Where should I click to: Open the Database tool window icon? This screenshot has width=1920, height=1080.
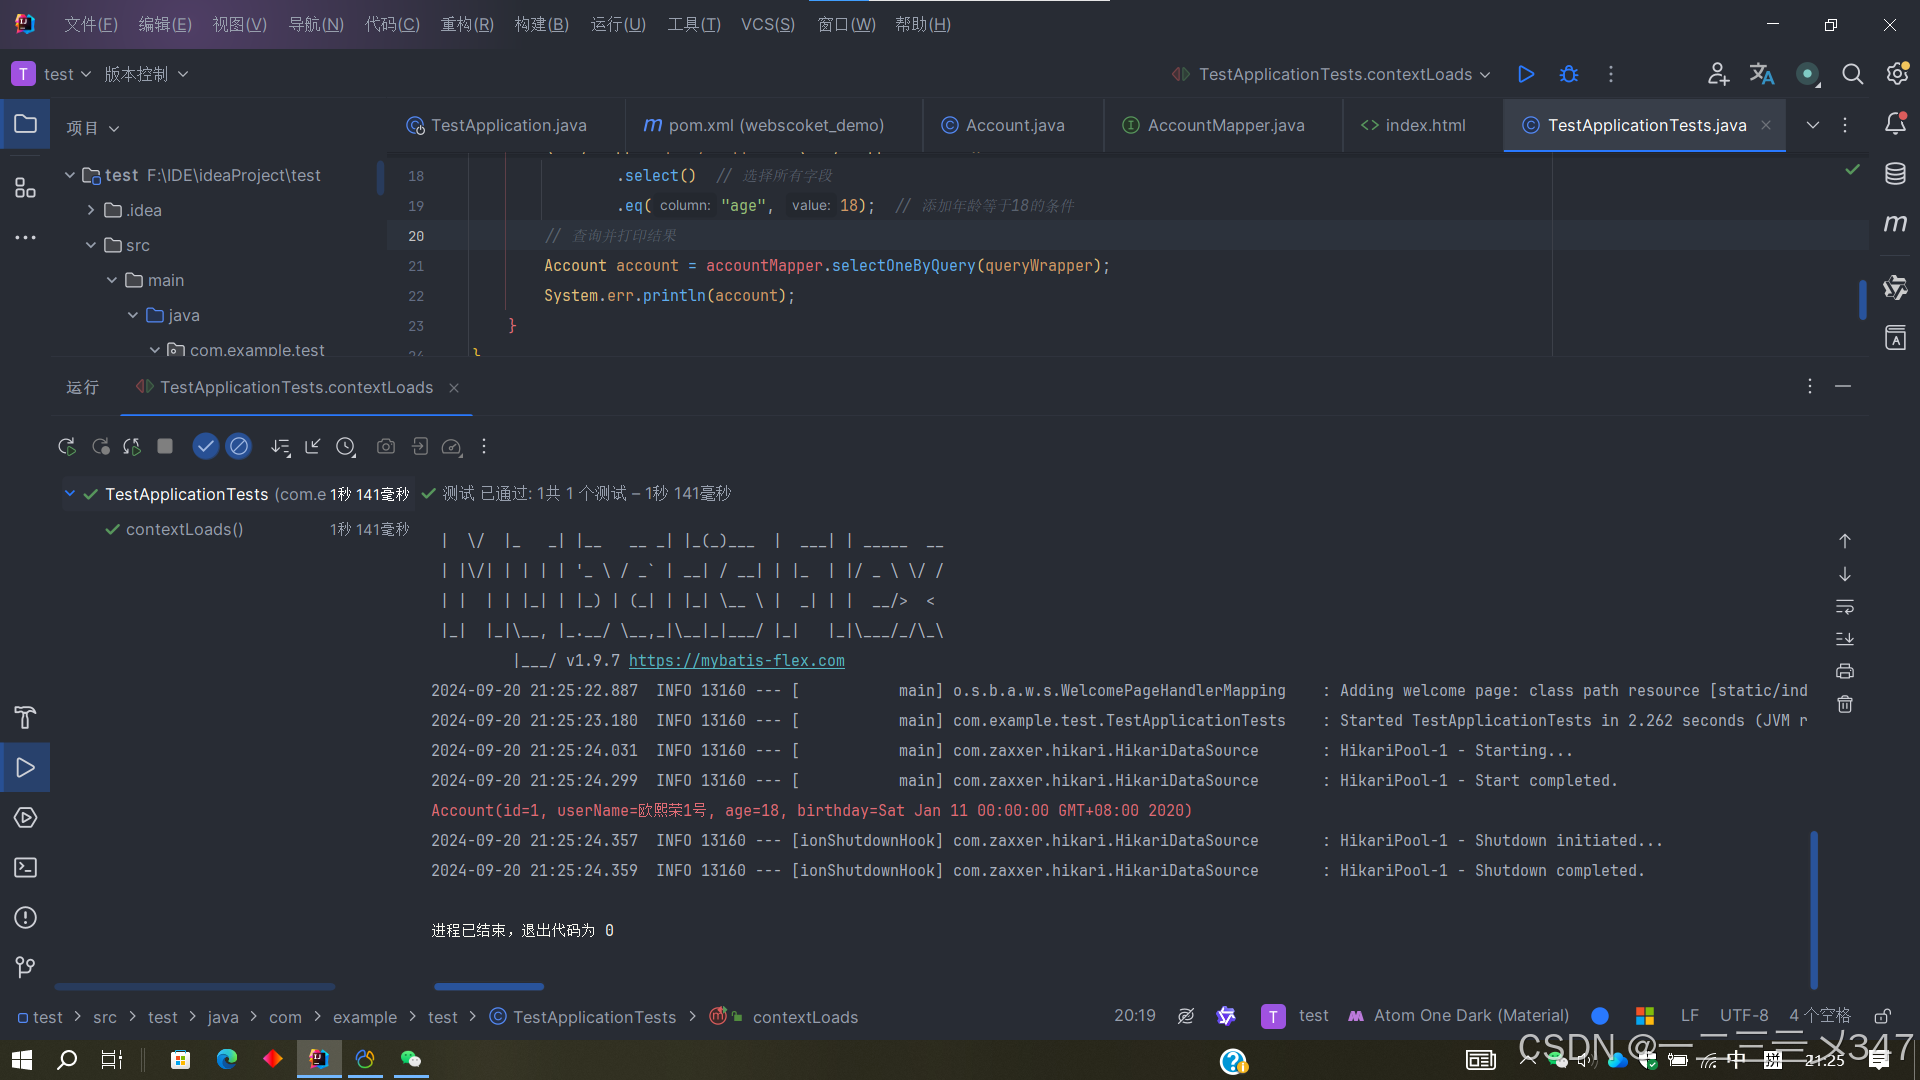click(1895, 174)
